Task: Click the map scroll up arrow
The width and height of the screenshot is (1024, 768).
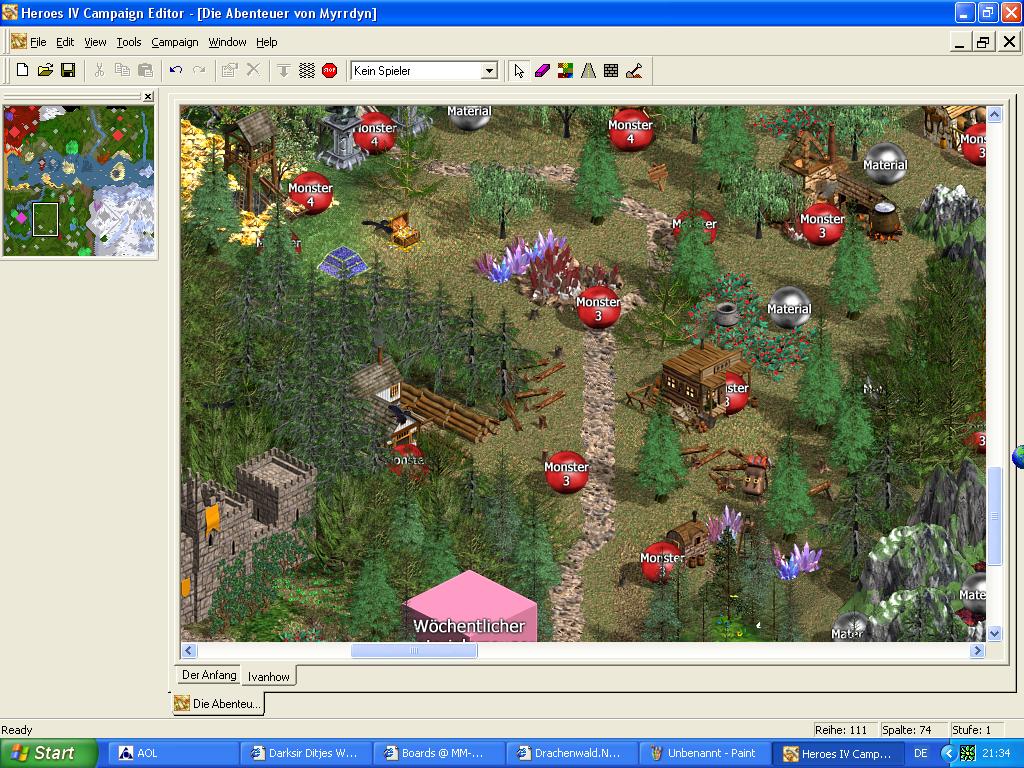Action: [x=994, y=115]
